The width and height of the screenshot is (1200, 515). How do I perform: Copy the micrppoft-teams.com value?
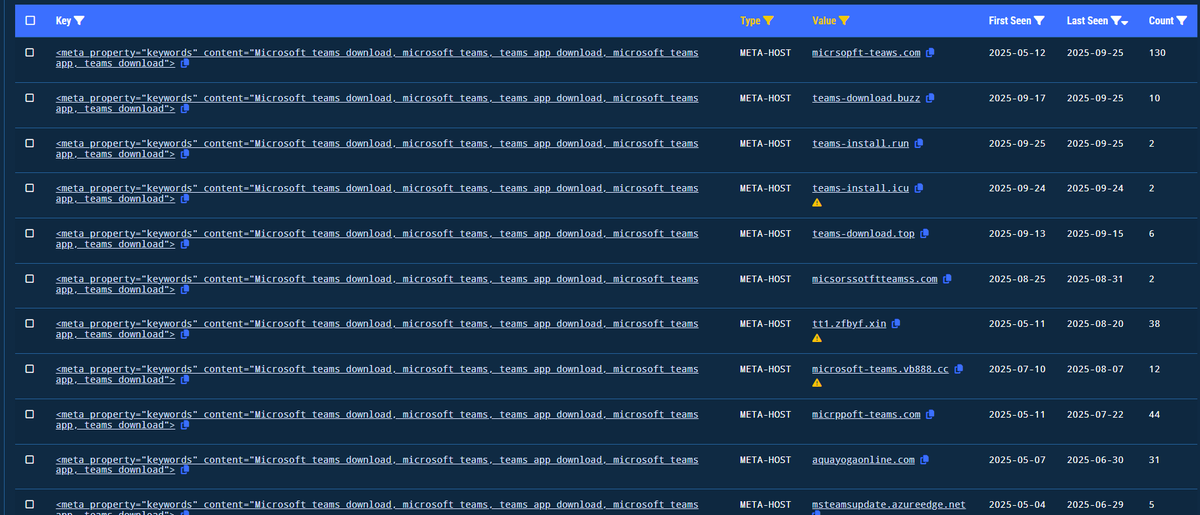[930, 414]
